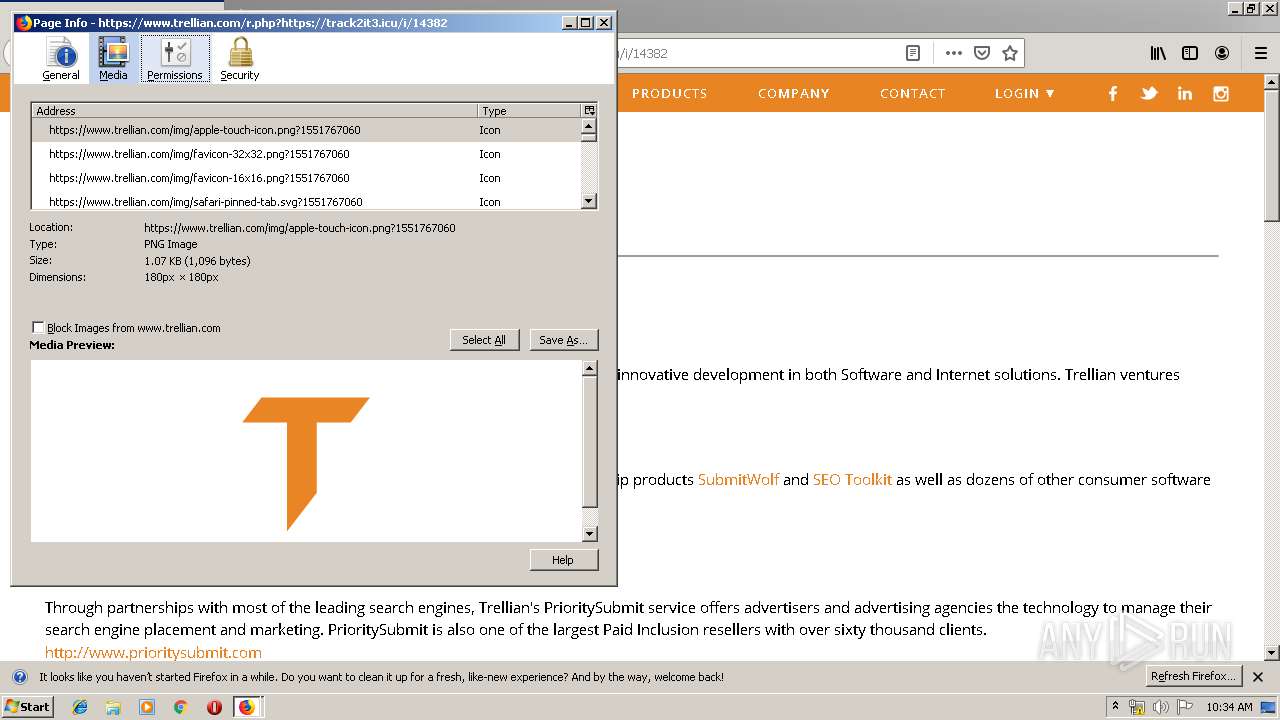This screenshot has height=720, width=1280.
Task: Click the Twitter icon in site header
Action: (1149, 93)
